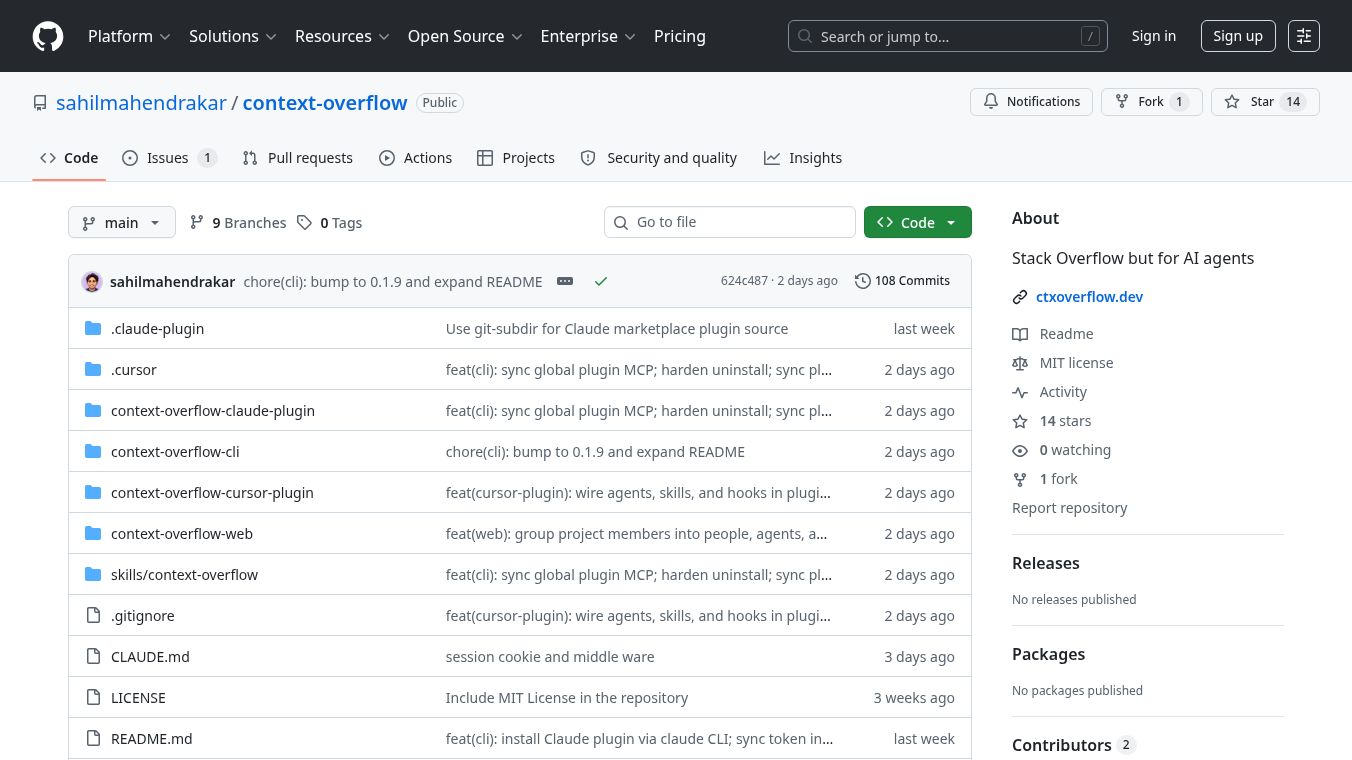Open commit hash 624c487
Image resolution: width=1352 pixels, height=760 pixels.
(744, 281)
